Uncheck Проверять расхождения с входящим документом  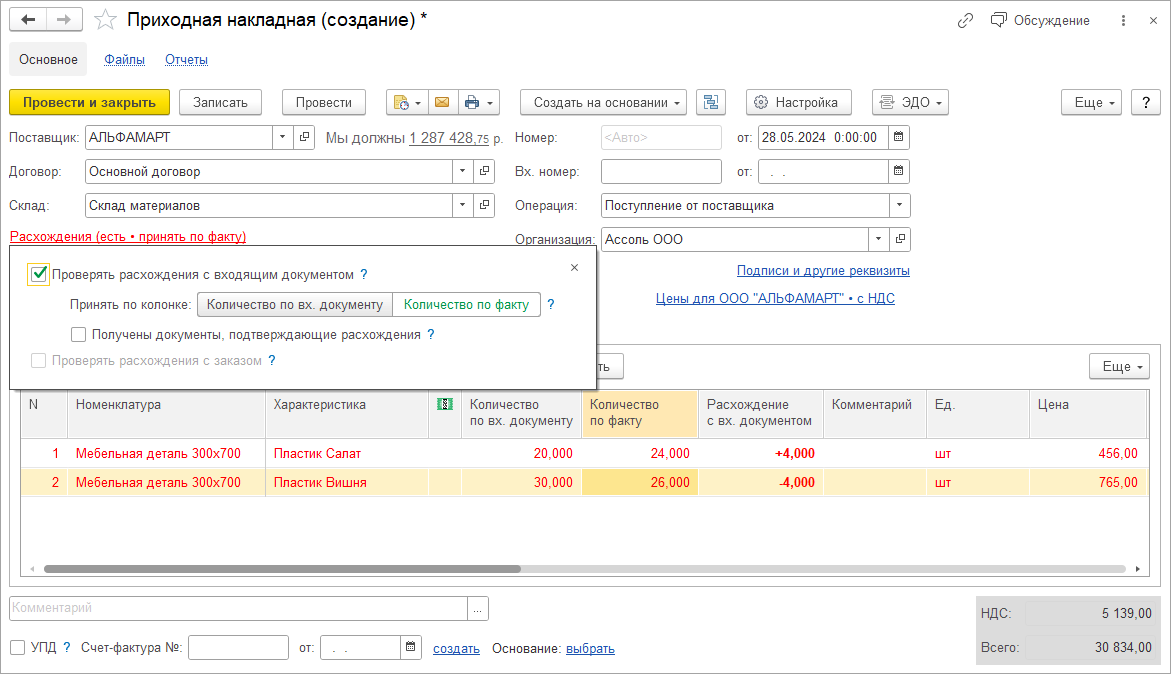click(39, 274)
